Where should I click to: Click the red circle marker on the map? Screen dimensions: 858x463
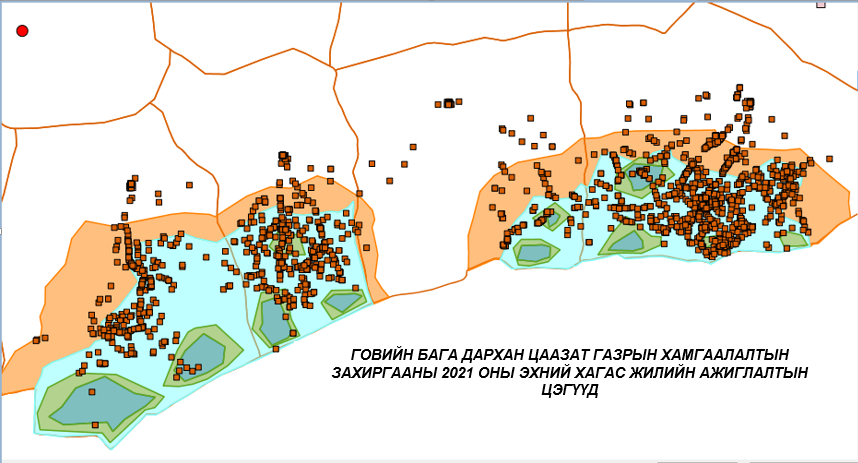pos(22,31)
